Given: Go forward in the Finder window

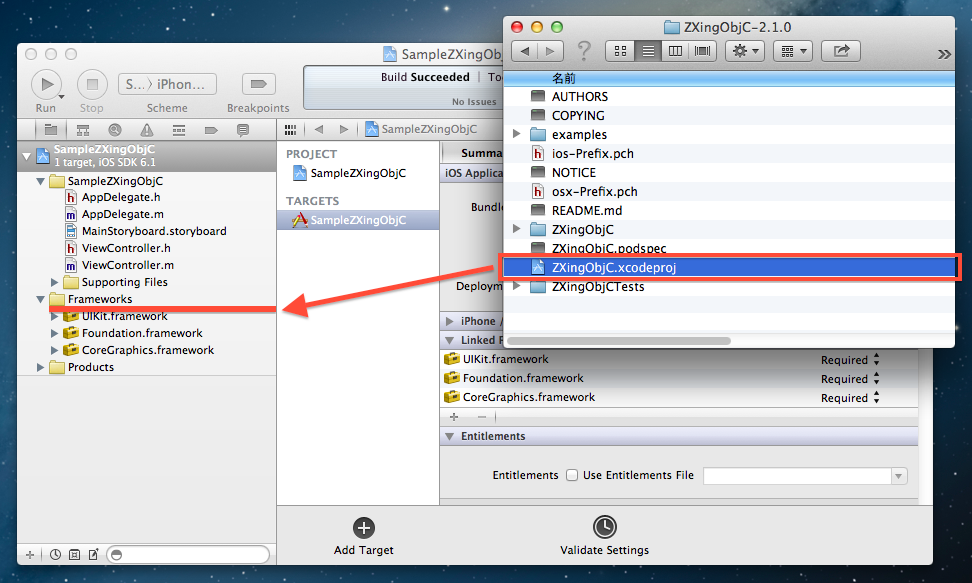Looking at the screenshot, I should [x=550, y=51].
